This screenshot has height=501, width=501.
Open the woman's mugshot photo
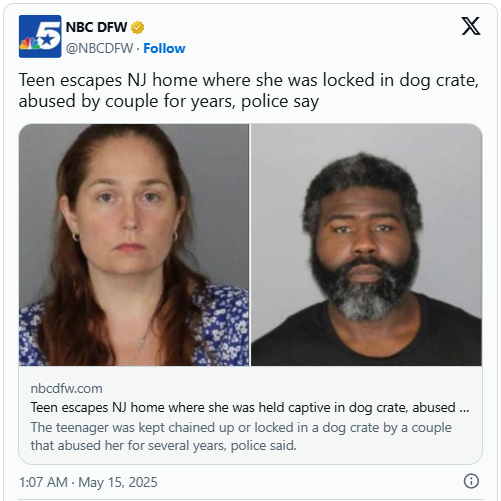pos(134,245)
